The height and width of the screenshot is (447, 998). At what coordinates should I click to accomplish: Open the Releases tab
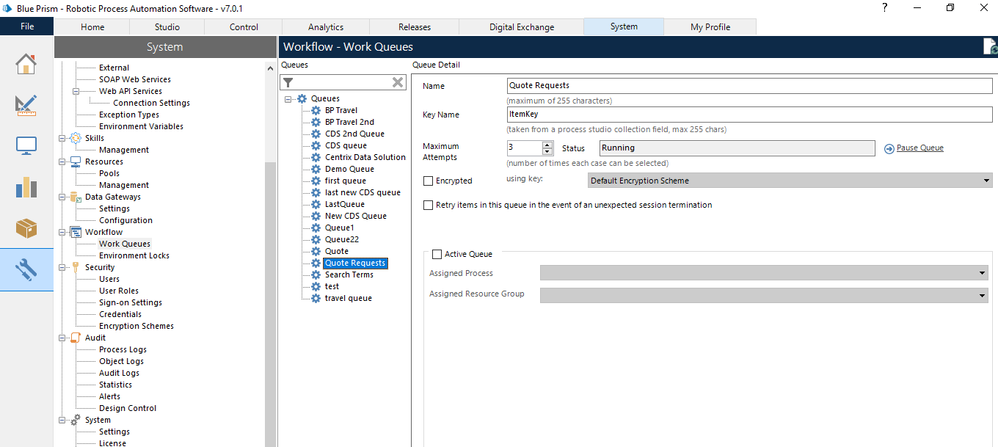click(414, 27)
